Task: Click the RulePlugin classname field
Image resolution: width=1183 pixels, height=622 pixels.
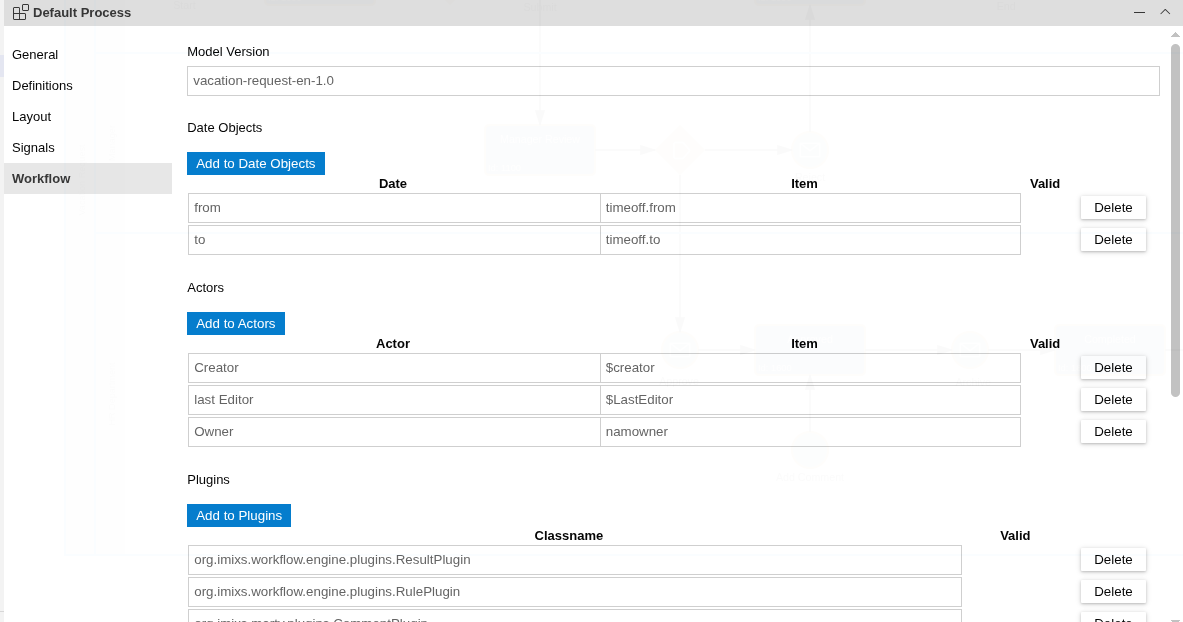Action: pos(574,591)
